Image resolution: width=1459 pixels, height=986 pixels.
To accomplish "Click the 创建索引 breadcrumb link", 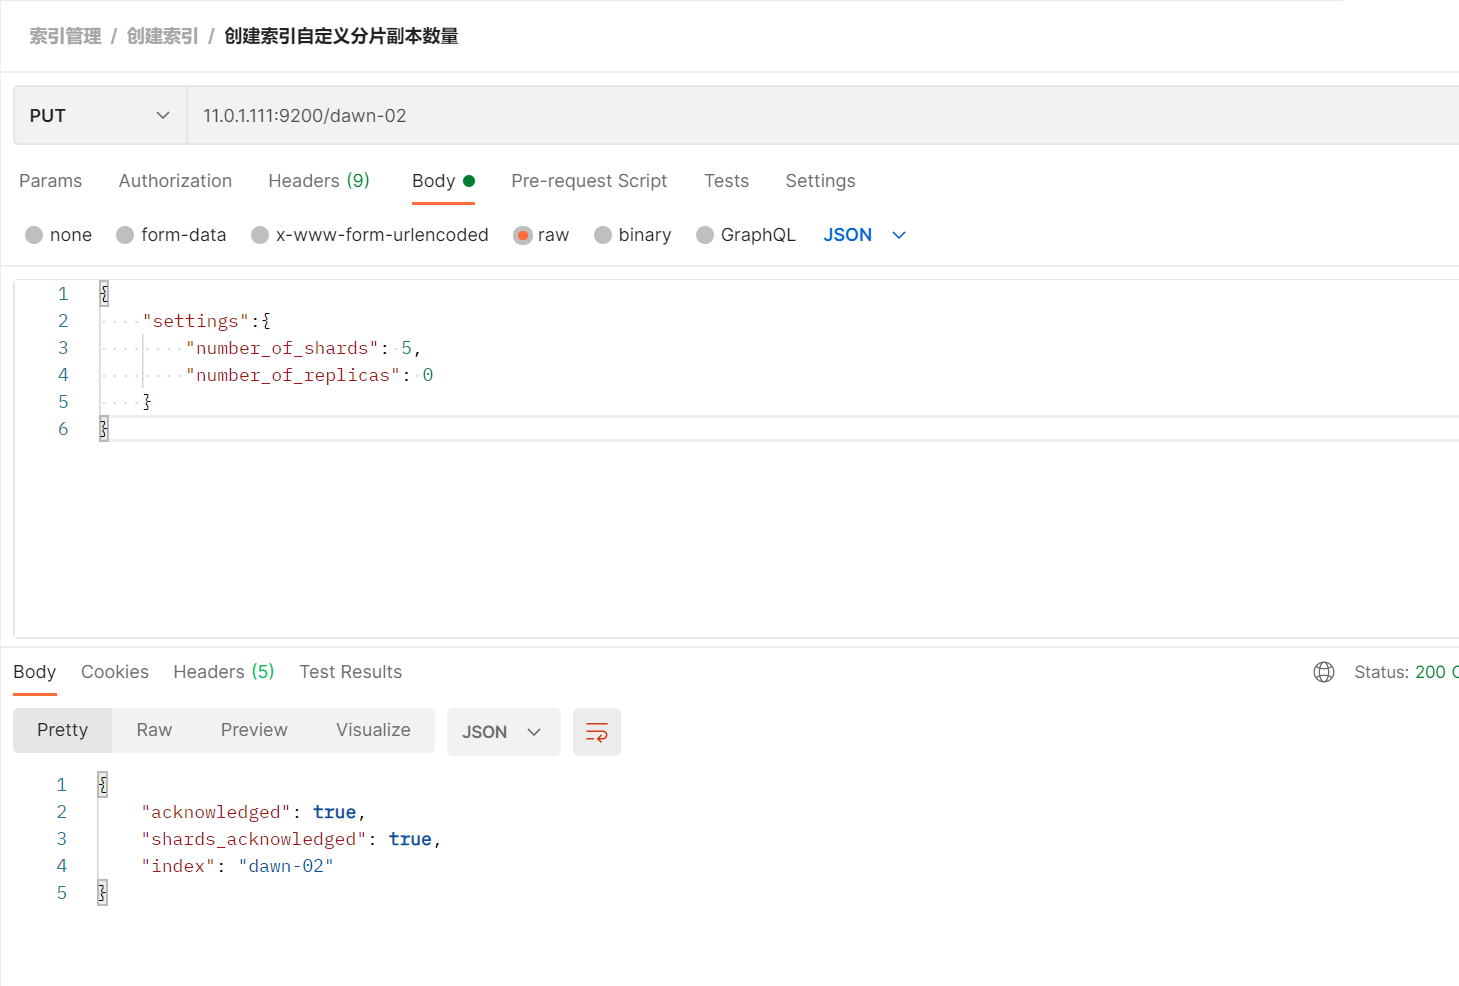I will (162, 36).
